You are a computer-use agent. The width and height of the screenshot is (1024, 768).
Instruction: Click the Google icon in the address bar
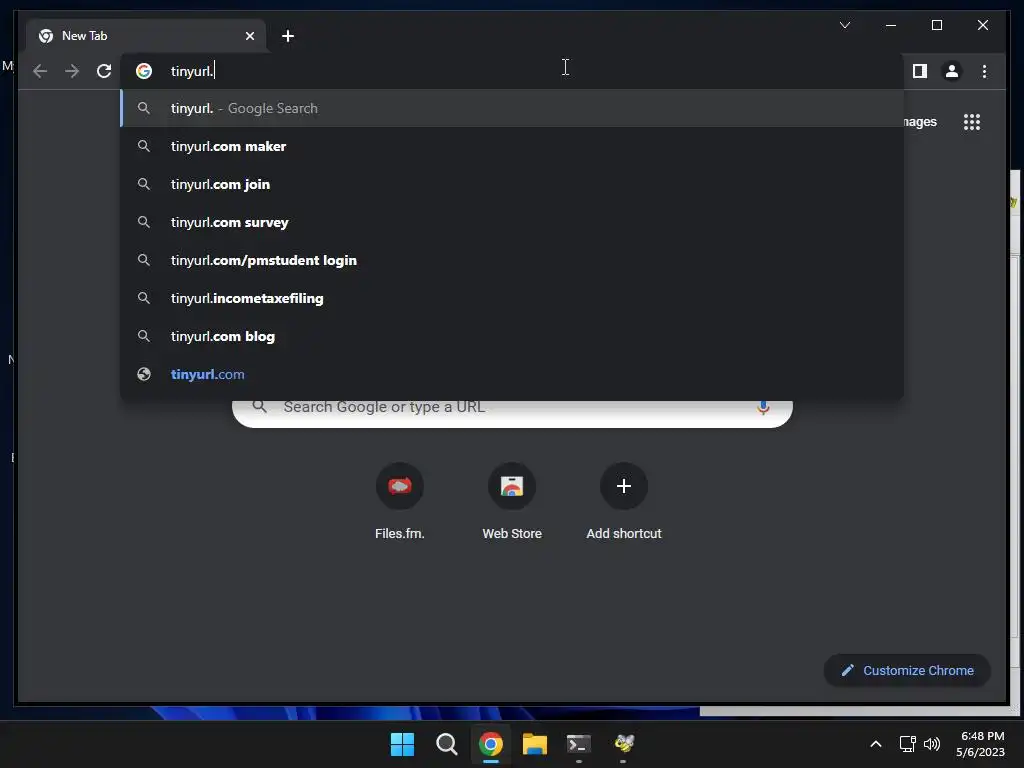[x=144, y=71]
